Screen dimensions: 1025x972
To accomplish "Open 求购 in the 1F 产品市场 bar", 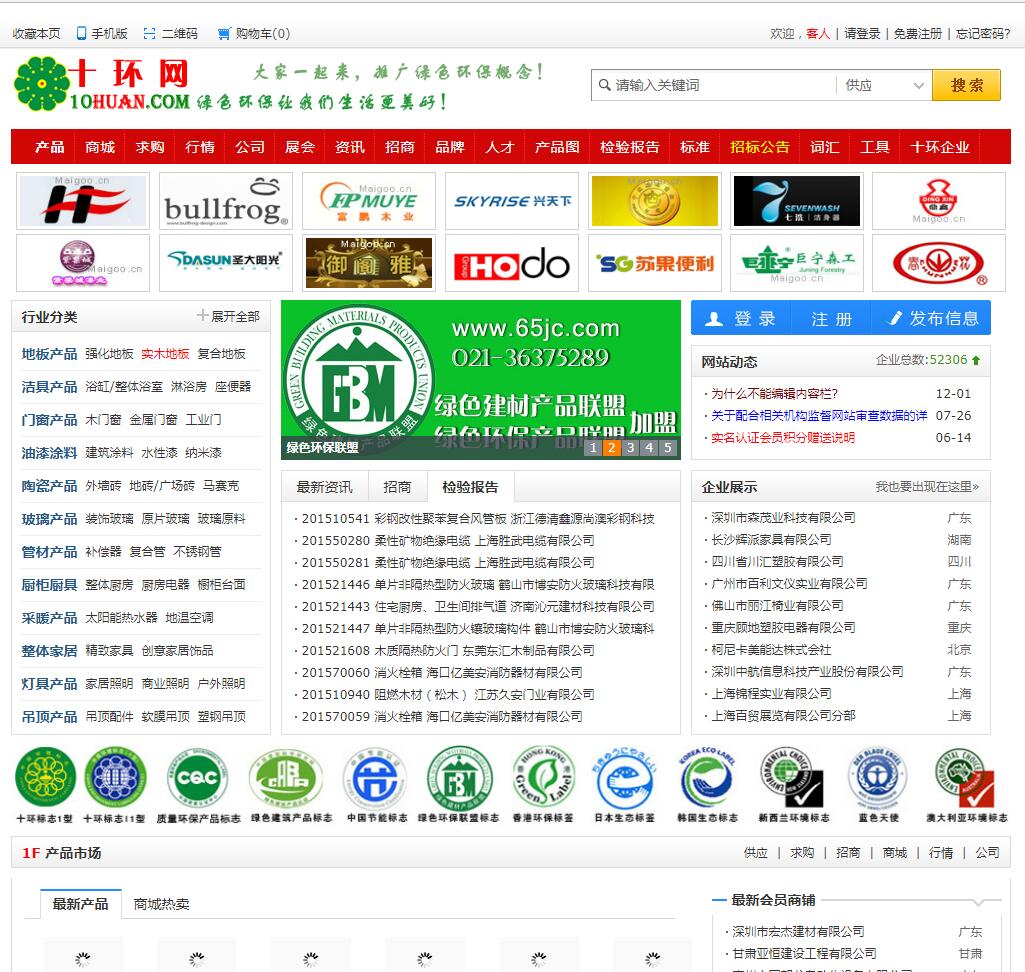I will click(802, 852).
